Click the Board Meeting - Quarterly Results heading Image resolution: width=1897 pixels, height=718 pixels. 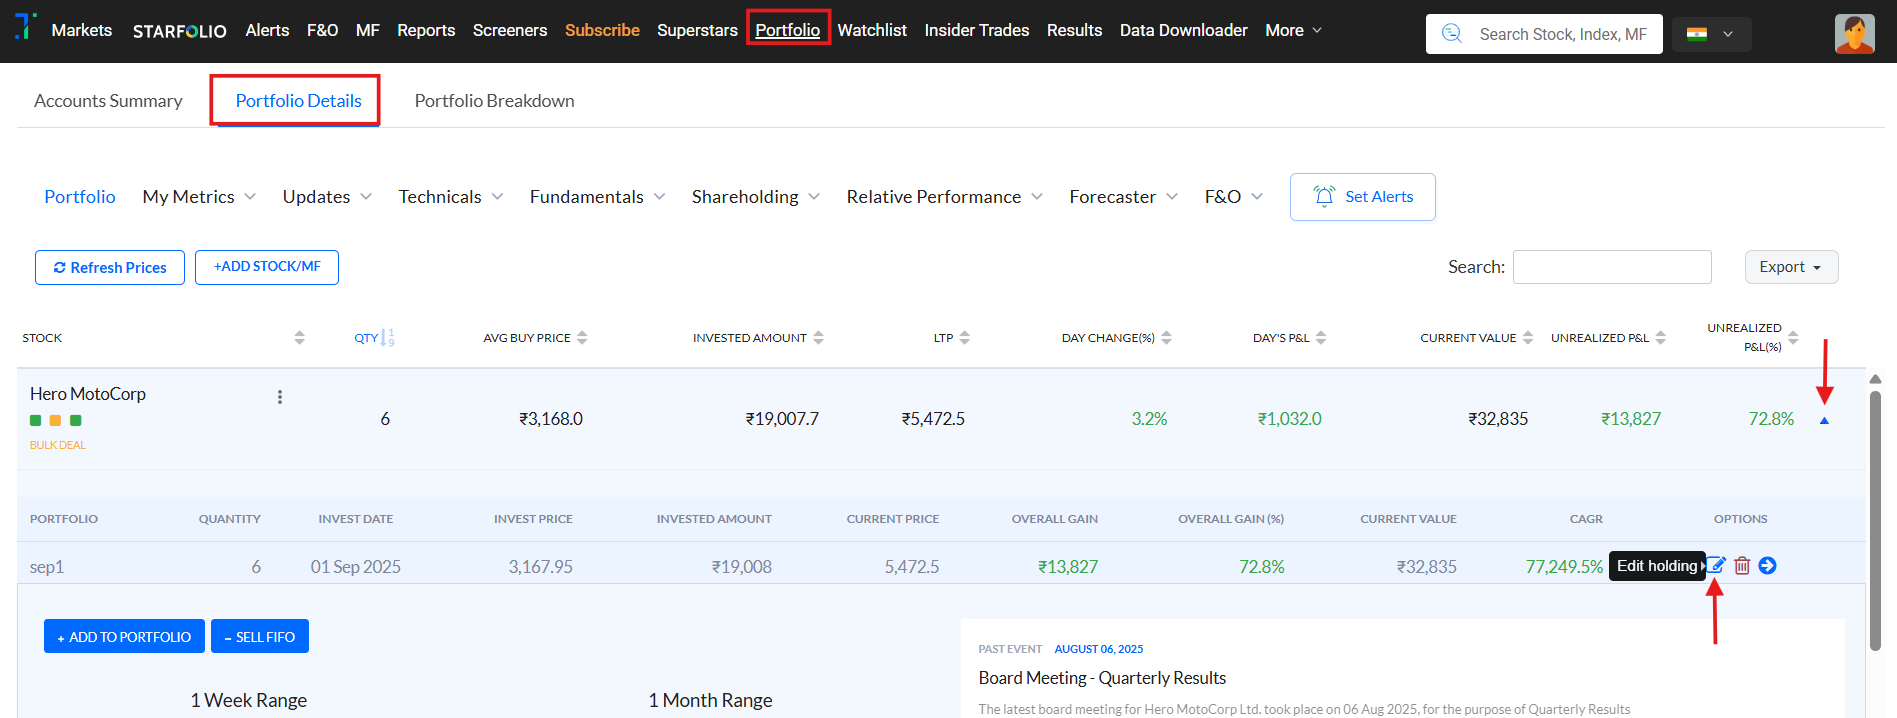click(x=1102, y=678)
